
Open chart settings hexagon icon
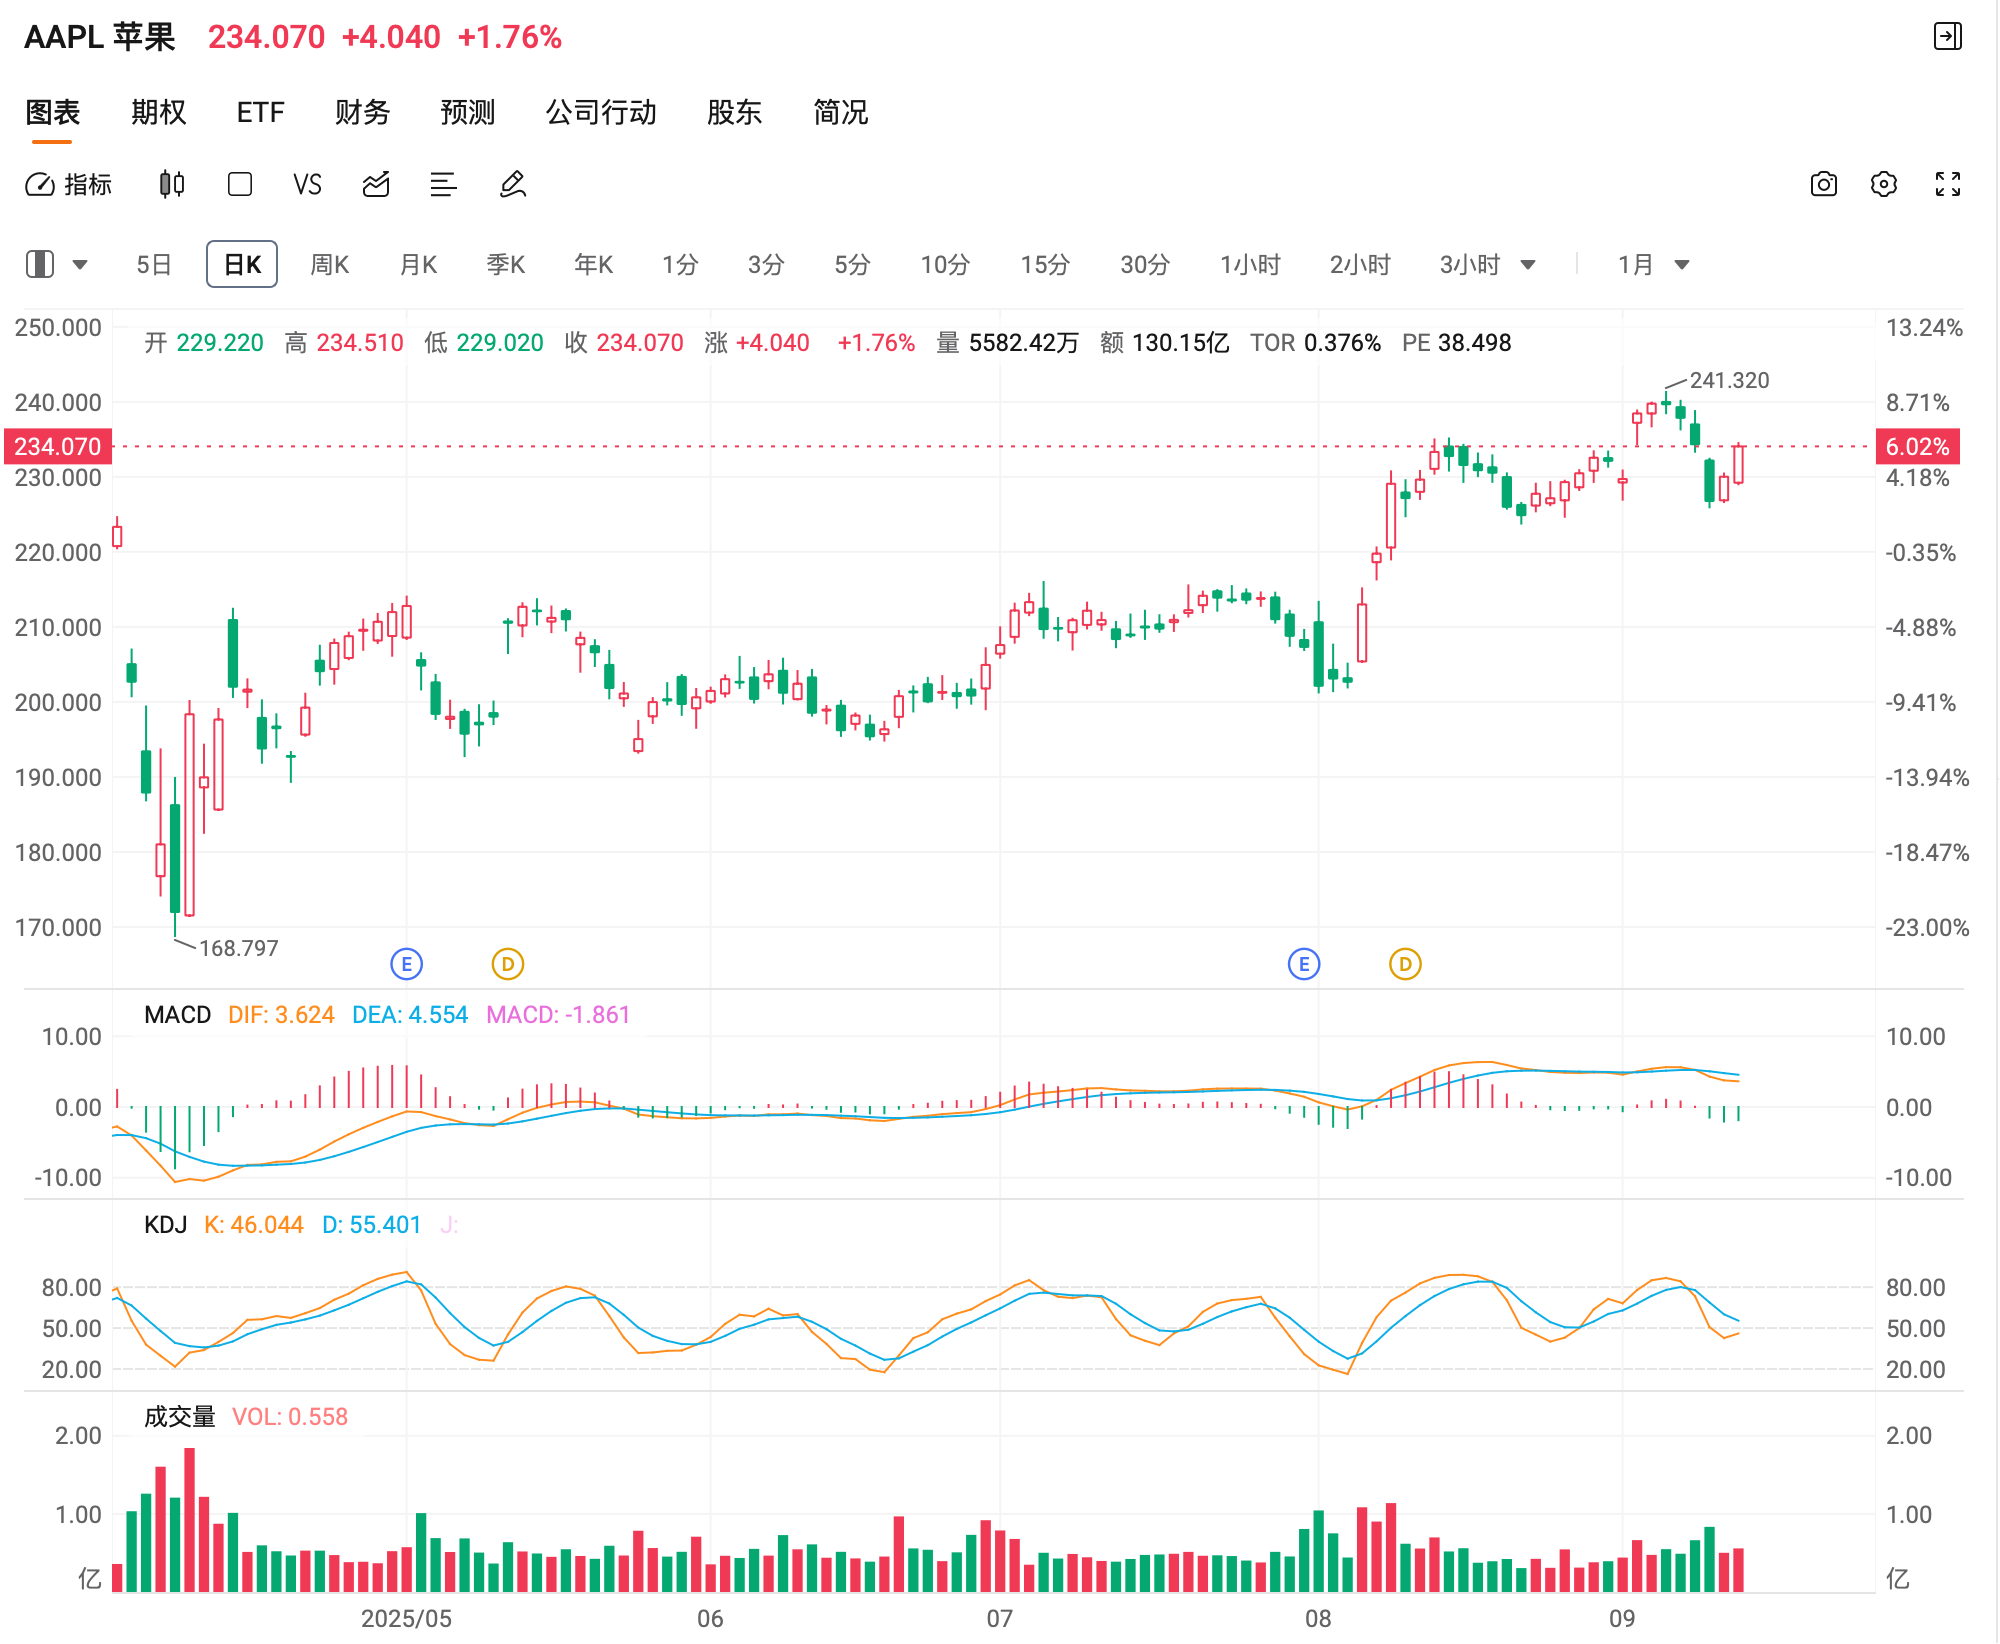coord(1883,185)
